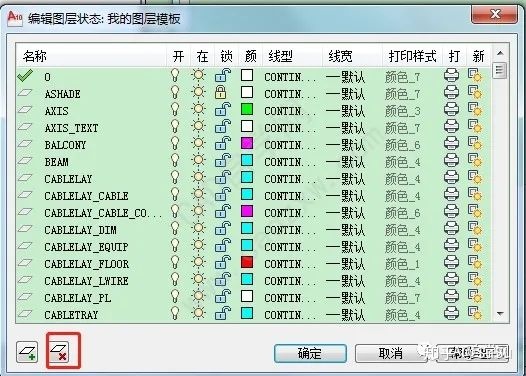This screenshot has width=526, height=376.
Task: Unlock the ASHADE layer padlock
Action: click(x=220, y=92)
